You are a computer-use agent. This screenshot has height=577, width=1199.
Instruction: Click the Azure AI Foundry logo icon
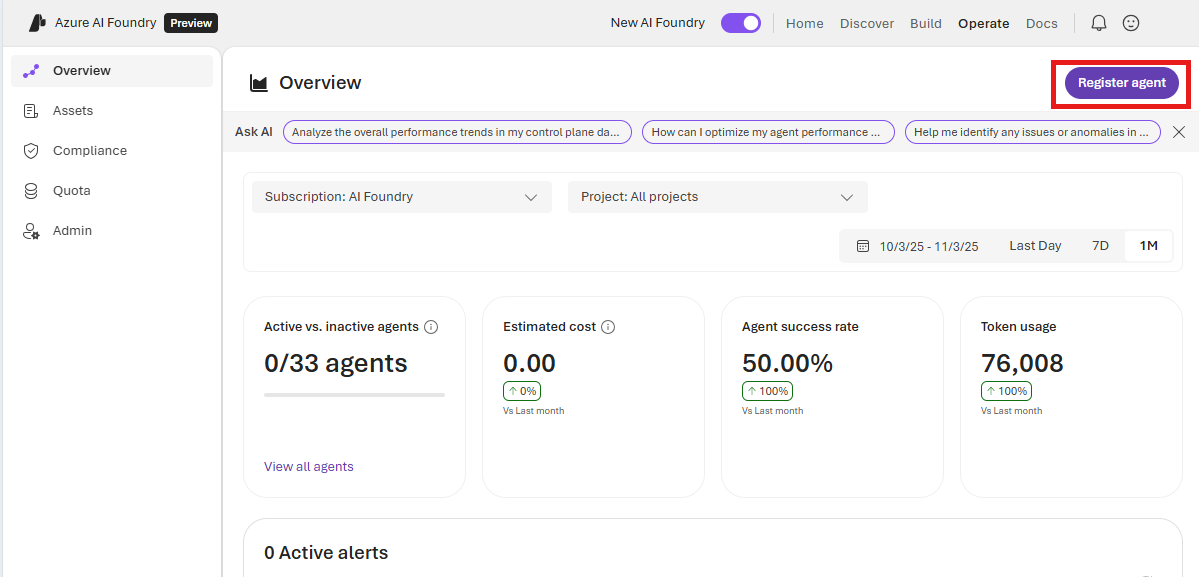click(x=38, y=23)
